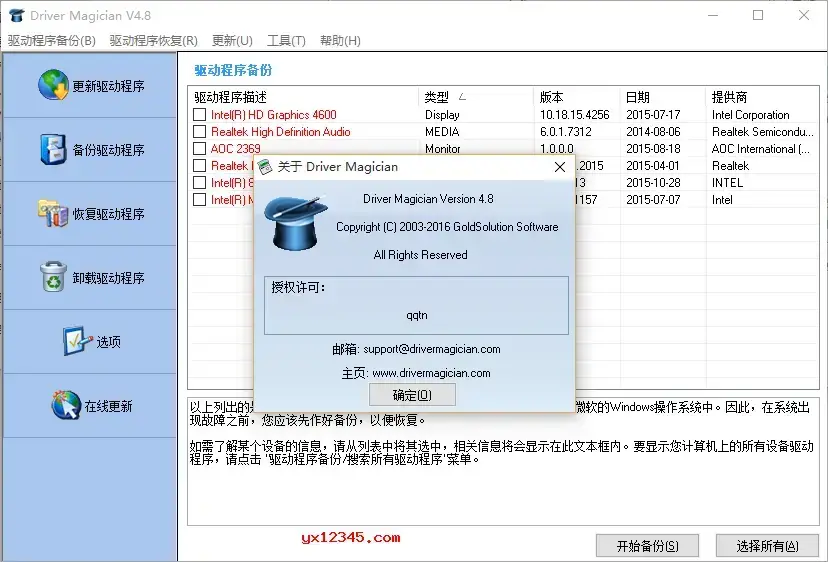Click the 更新驱动程序 globe icon
The height and width of the screenshot is (562, 828).
[53, 85]
